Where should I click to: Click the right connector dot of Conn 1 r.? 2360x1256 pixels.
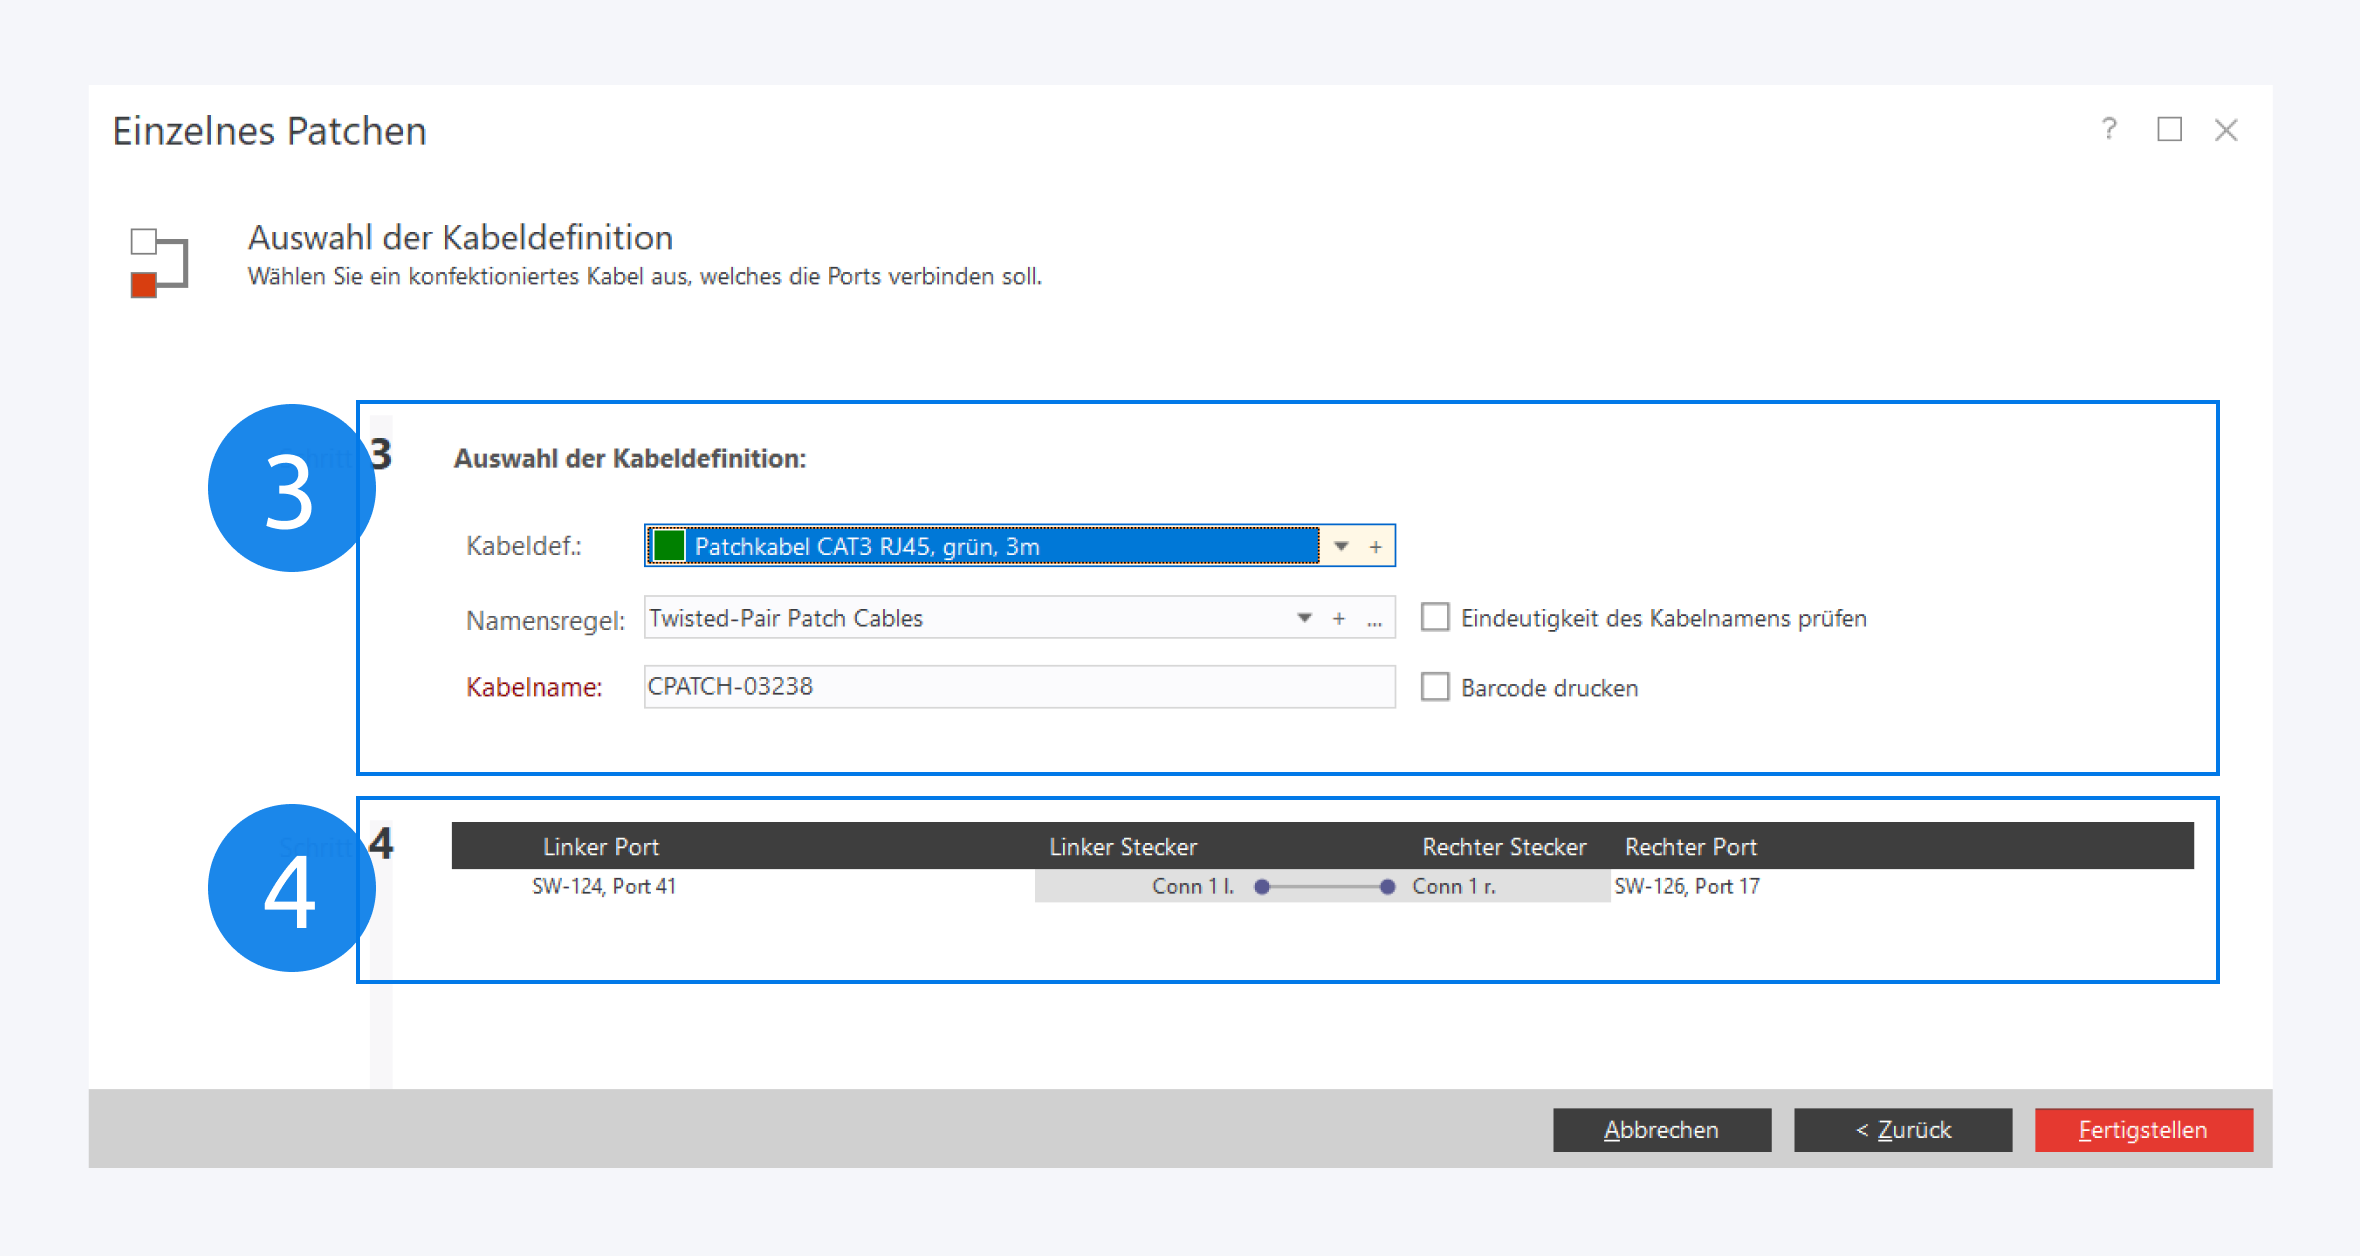point(1387,887)
